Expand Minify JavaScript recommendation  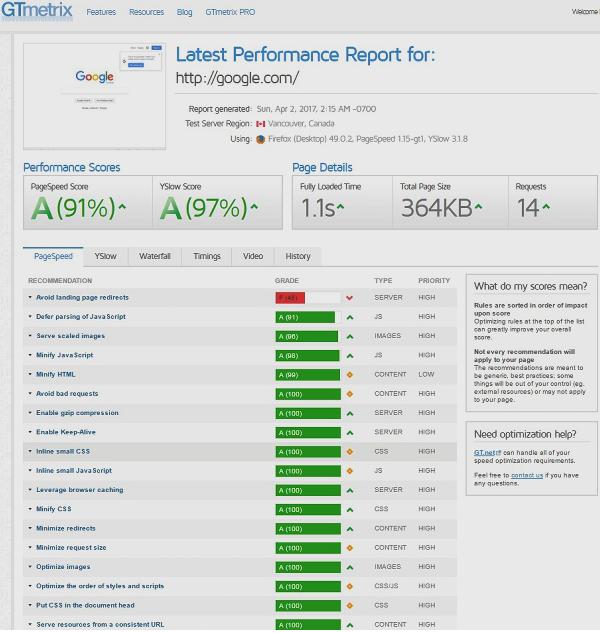point(30,355)
